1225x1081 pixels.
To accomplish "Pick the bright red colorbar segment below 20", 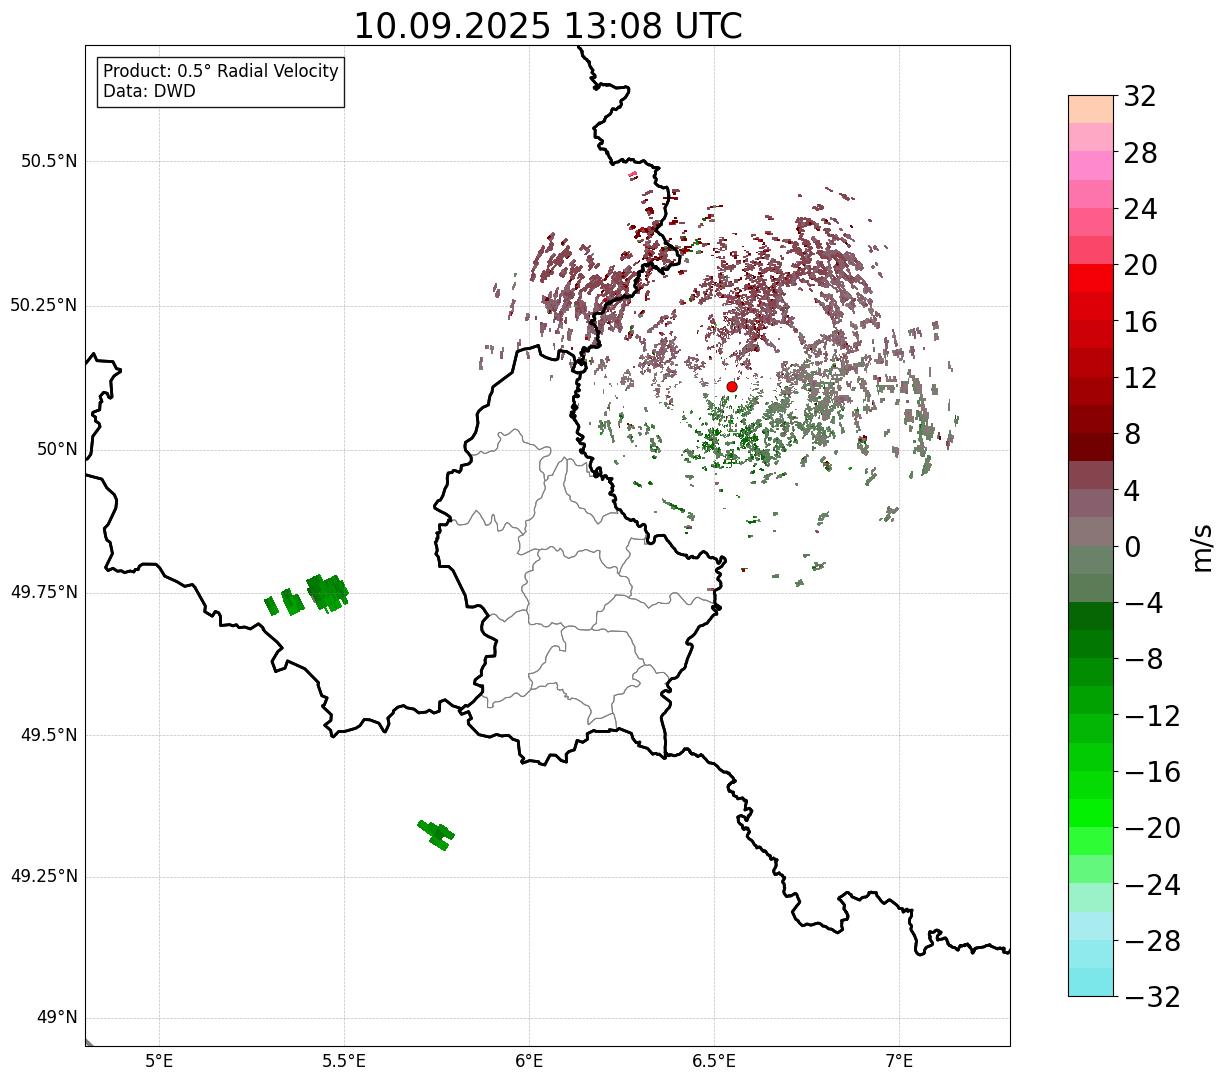I will click(x=1090, y=278).
